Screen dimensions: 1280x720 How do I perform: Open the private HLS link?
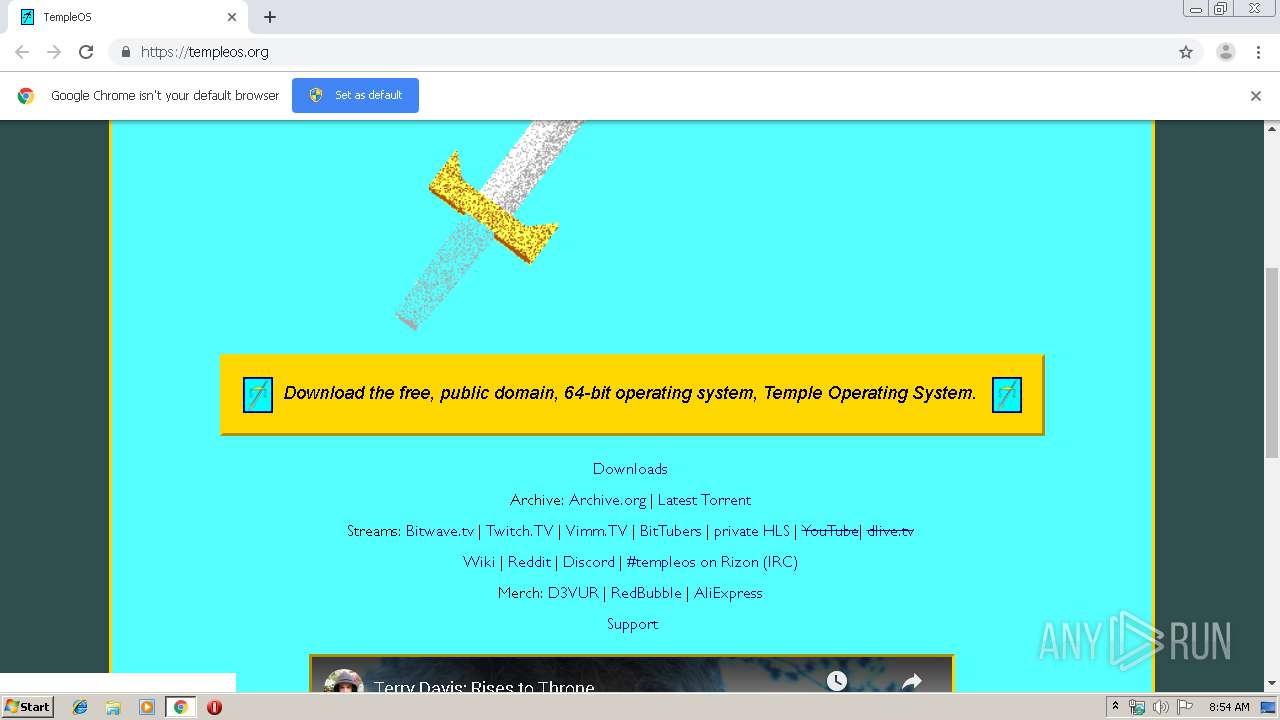coord(752,531)
